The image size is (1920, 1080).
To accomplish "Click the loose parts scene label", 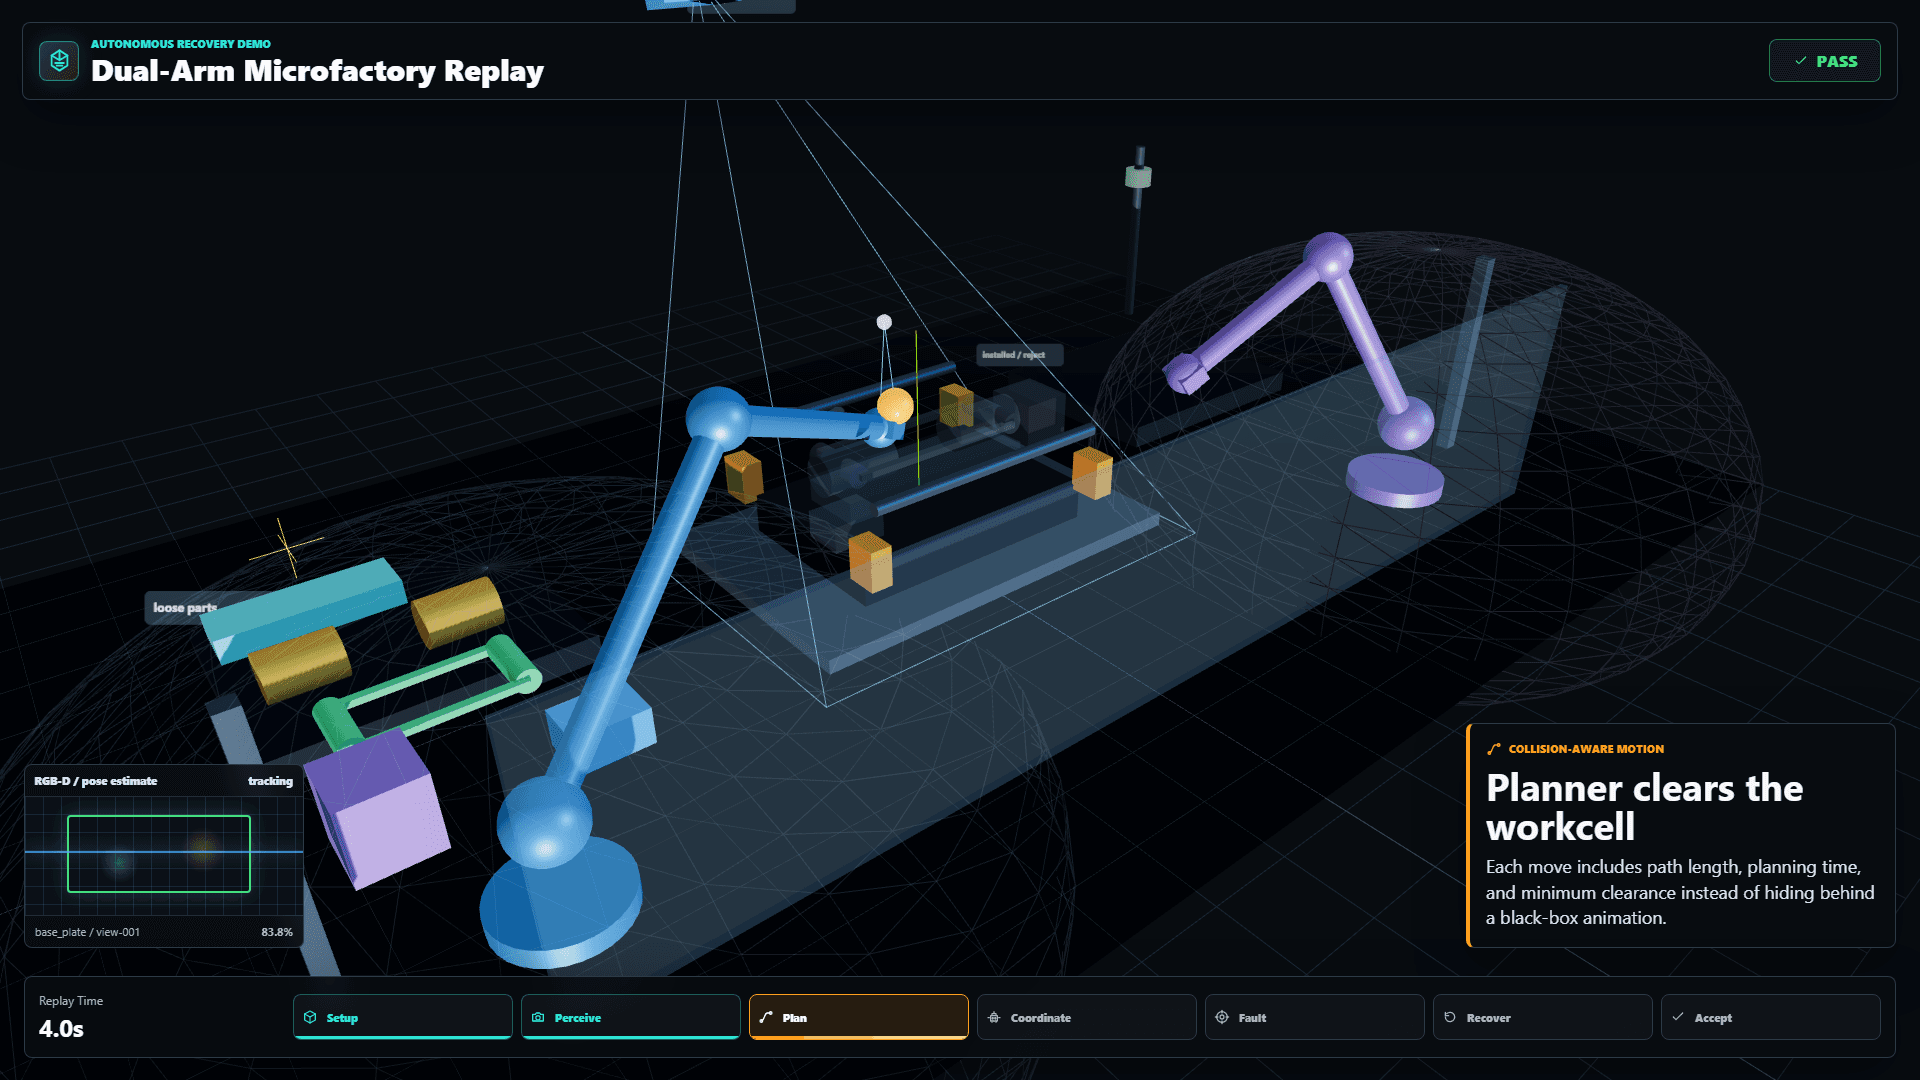I will pos(184,608).
